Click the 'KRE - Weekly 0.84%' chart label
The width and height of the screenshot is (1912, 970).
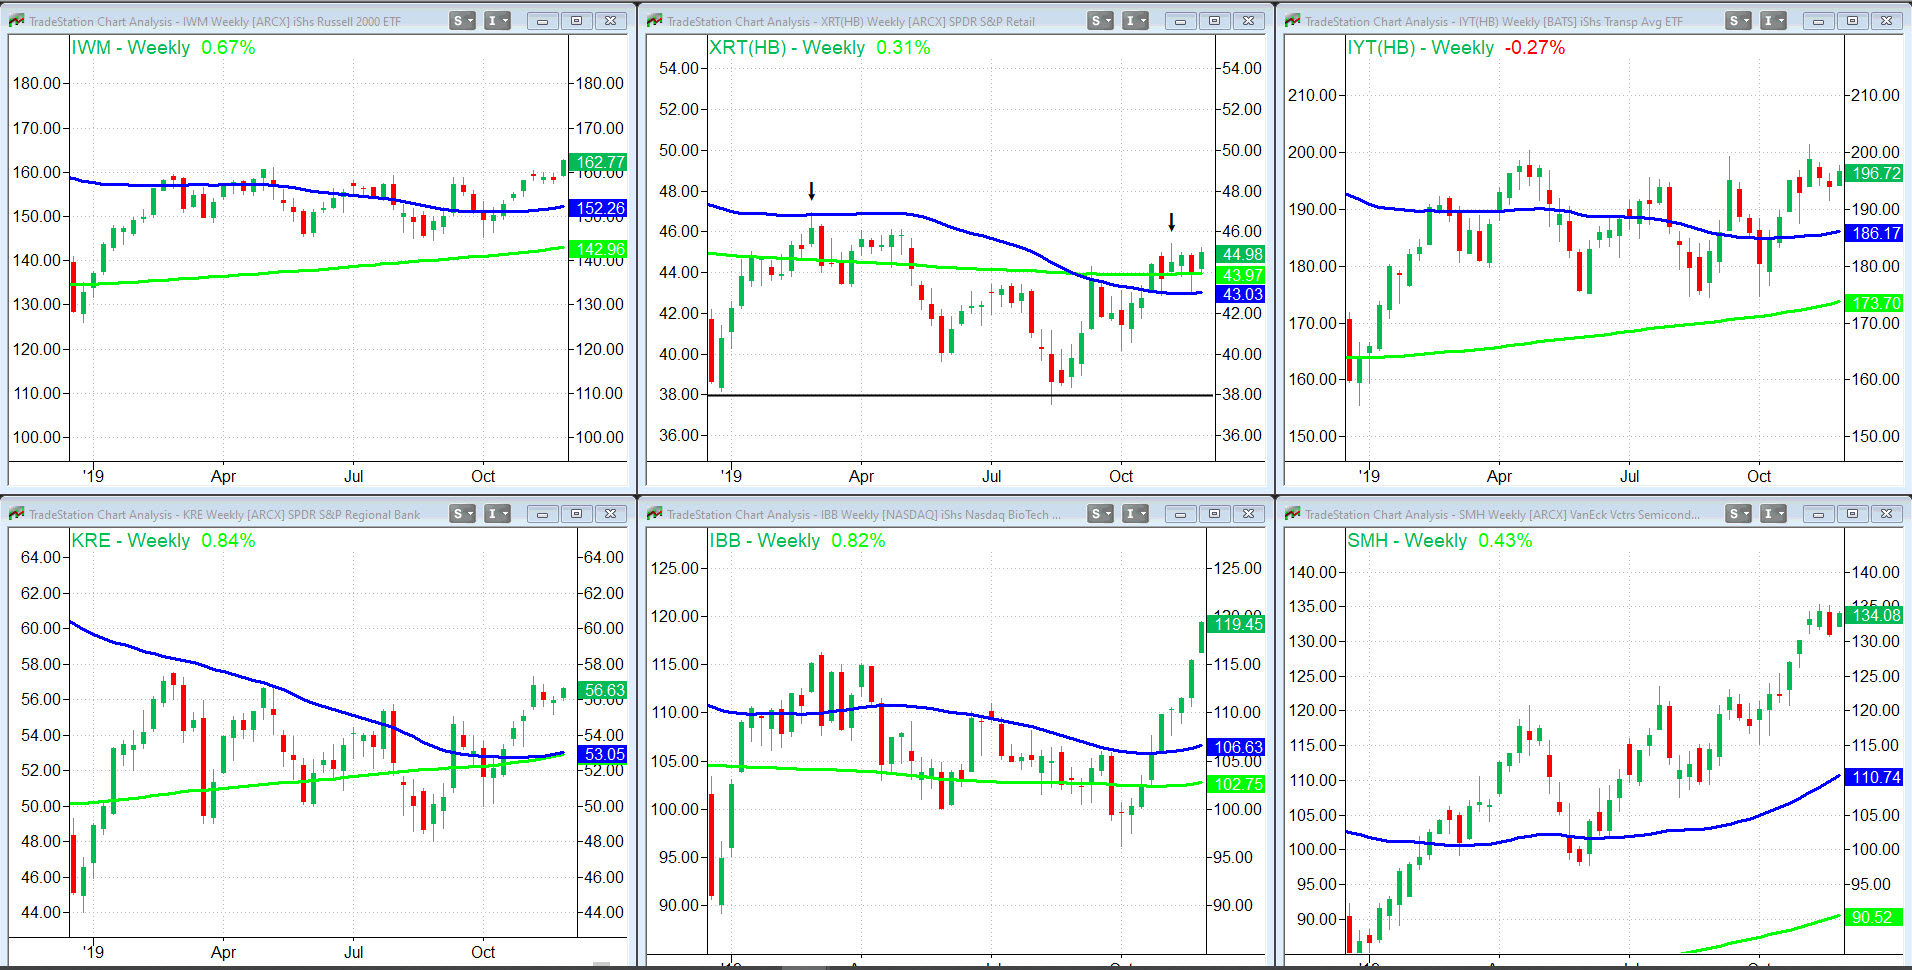point(163,541)
